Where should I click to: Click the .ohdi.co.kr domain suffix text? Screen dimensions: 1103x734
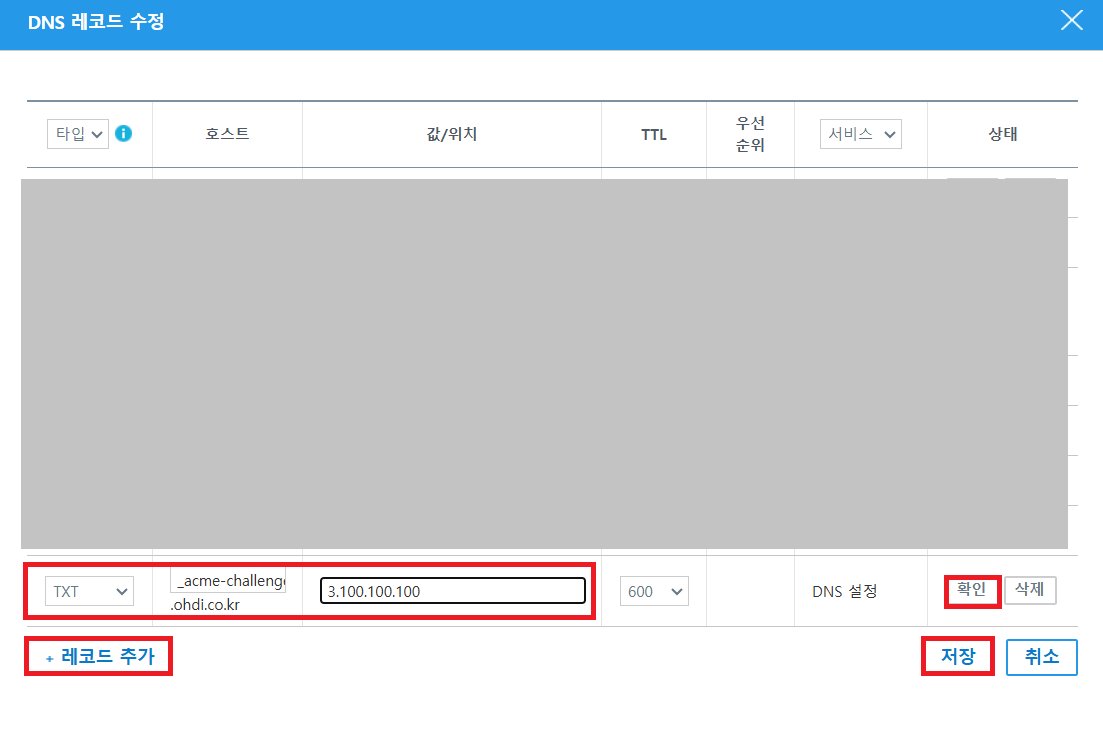tap(205, 605)
